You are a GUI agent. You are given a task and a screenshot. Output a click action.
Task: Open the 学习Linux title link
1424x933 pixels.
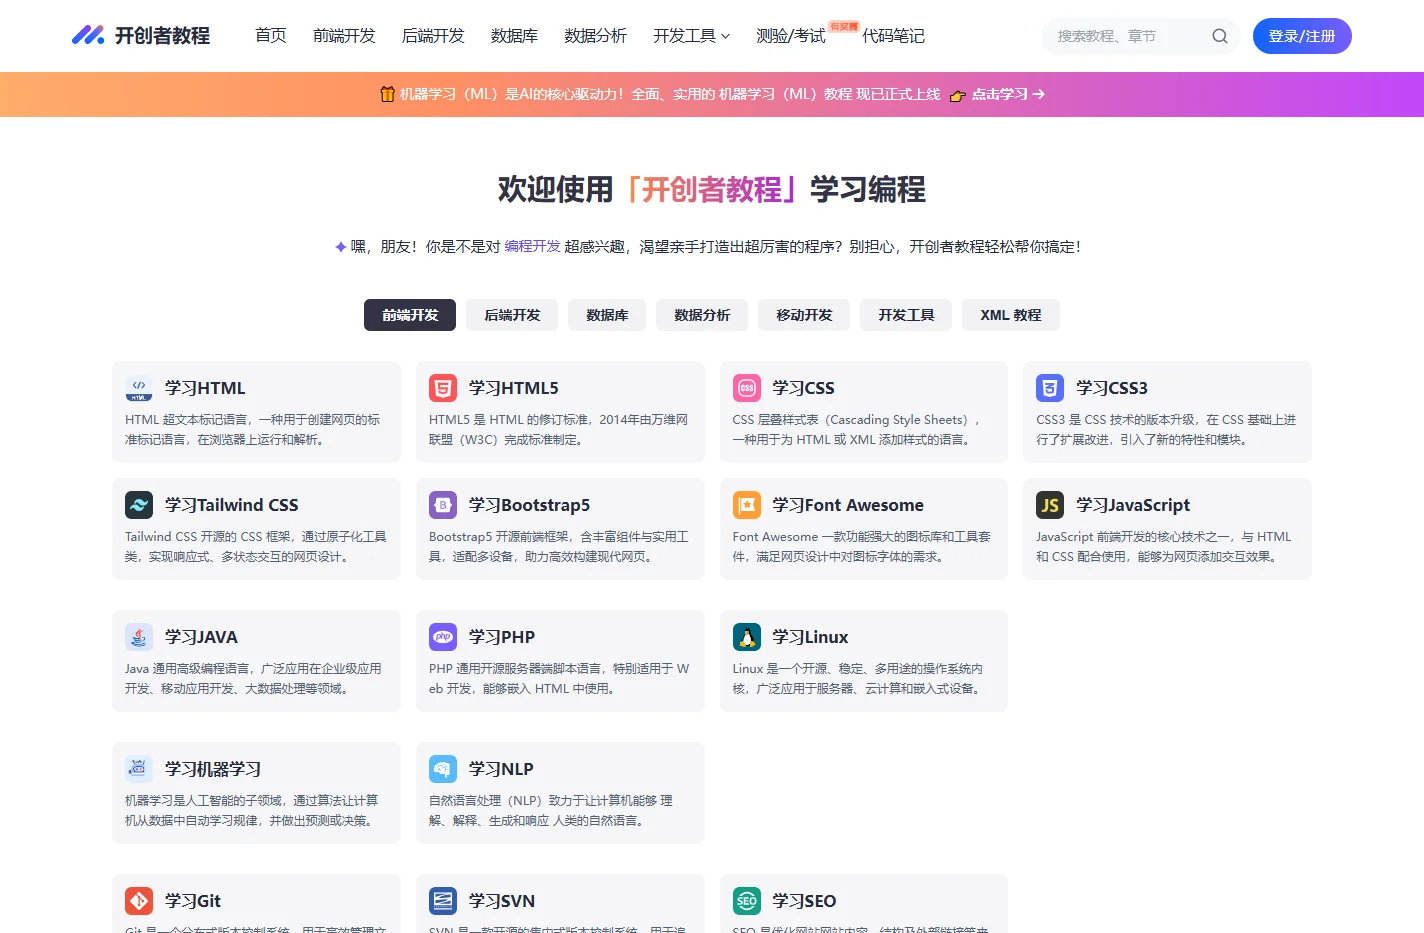coord(810,637)
